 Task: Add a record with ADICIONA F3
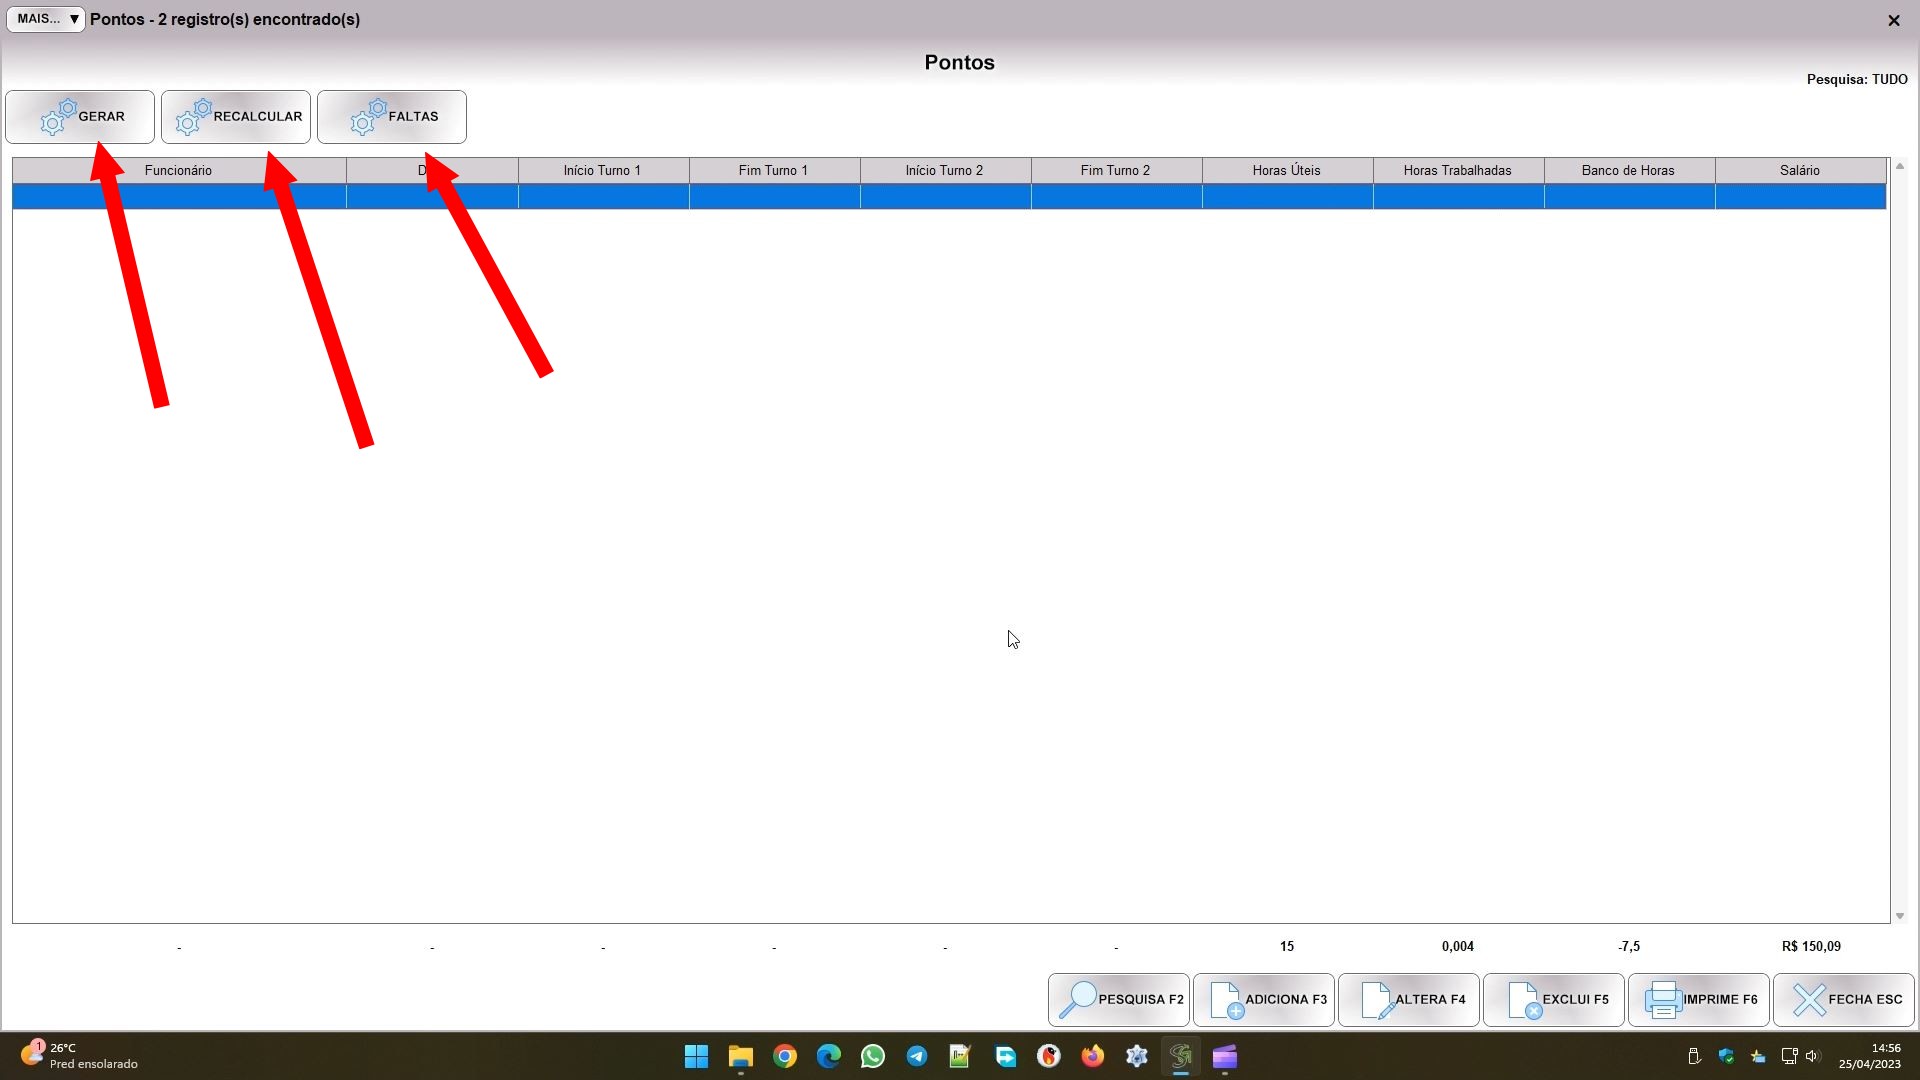point(1264,1000)
